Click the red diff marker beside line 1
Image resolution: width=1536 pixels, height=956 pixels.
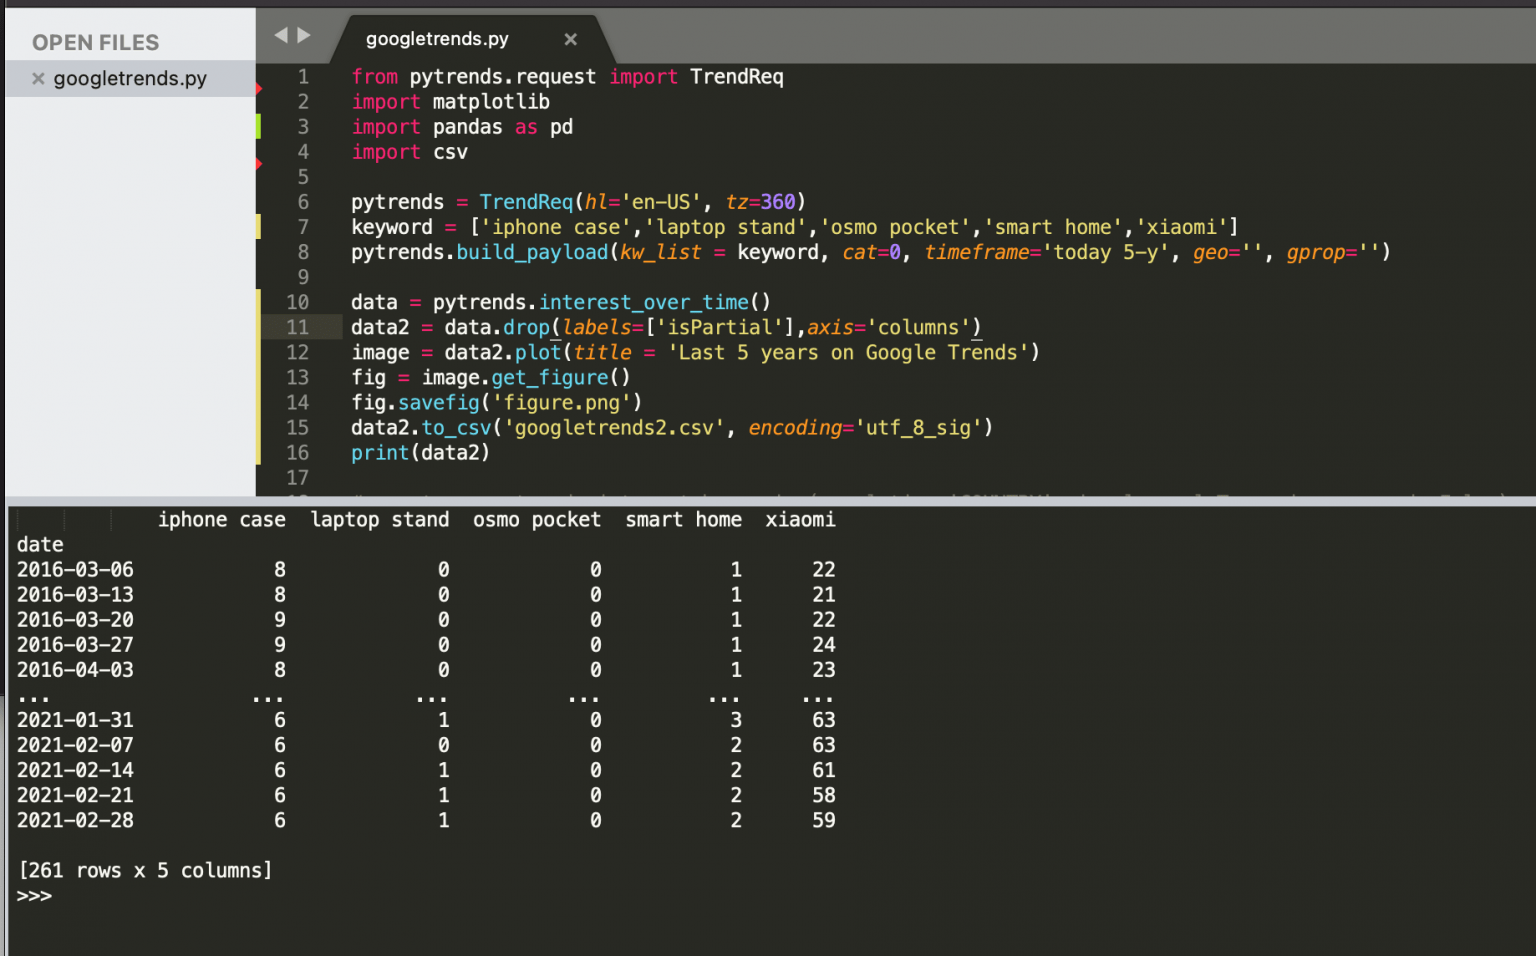pos(259,88)
